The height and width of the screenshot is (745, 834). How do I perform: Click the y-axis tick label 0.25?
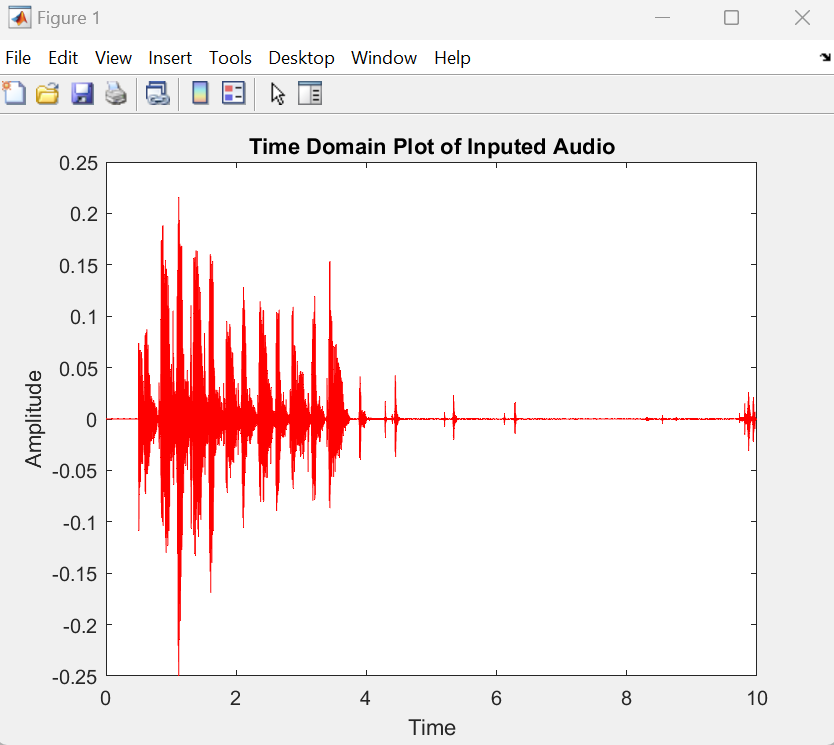coord(78,163)
